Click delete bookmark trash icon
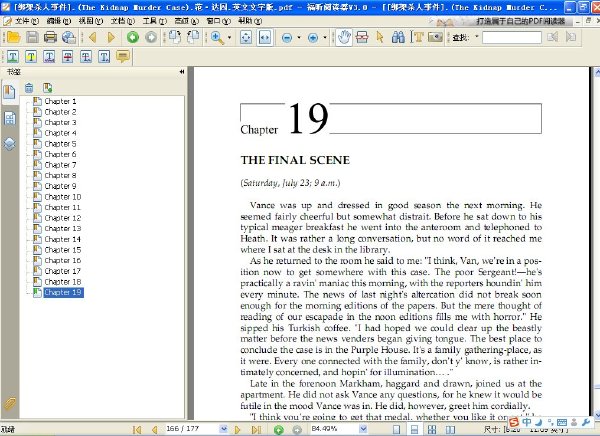This screenshot has width=600, height=436. pos(29,88)
